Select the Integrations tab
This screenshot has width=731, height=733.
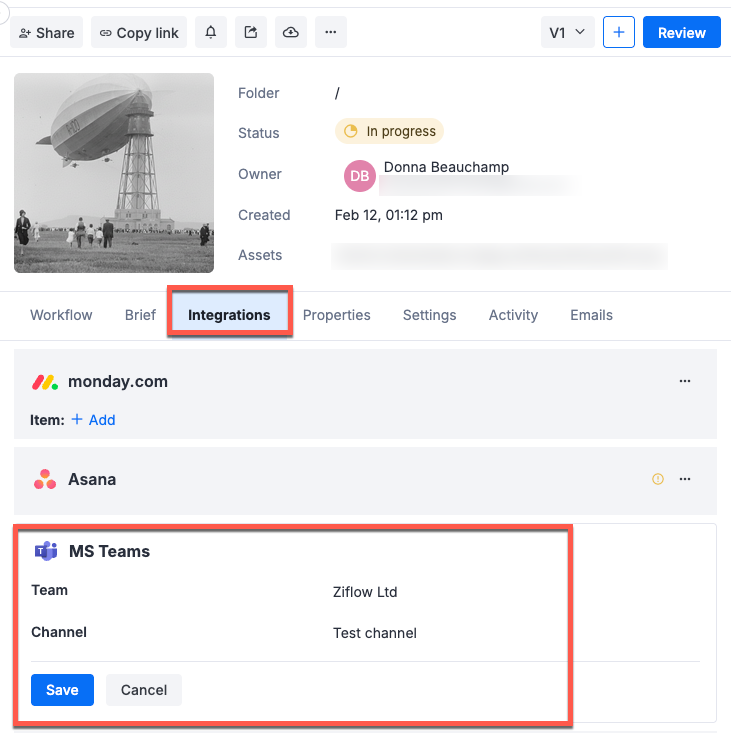click(229, 315)
